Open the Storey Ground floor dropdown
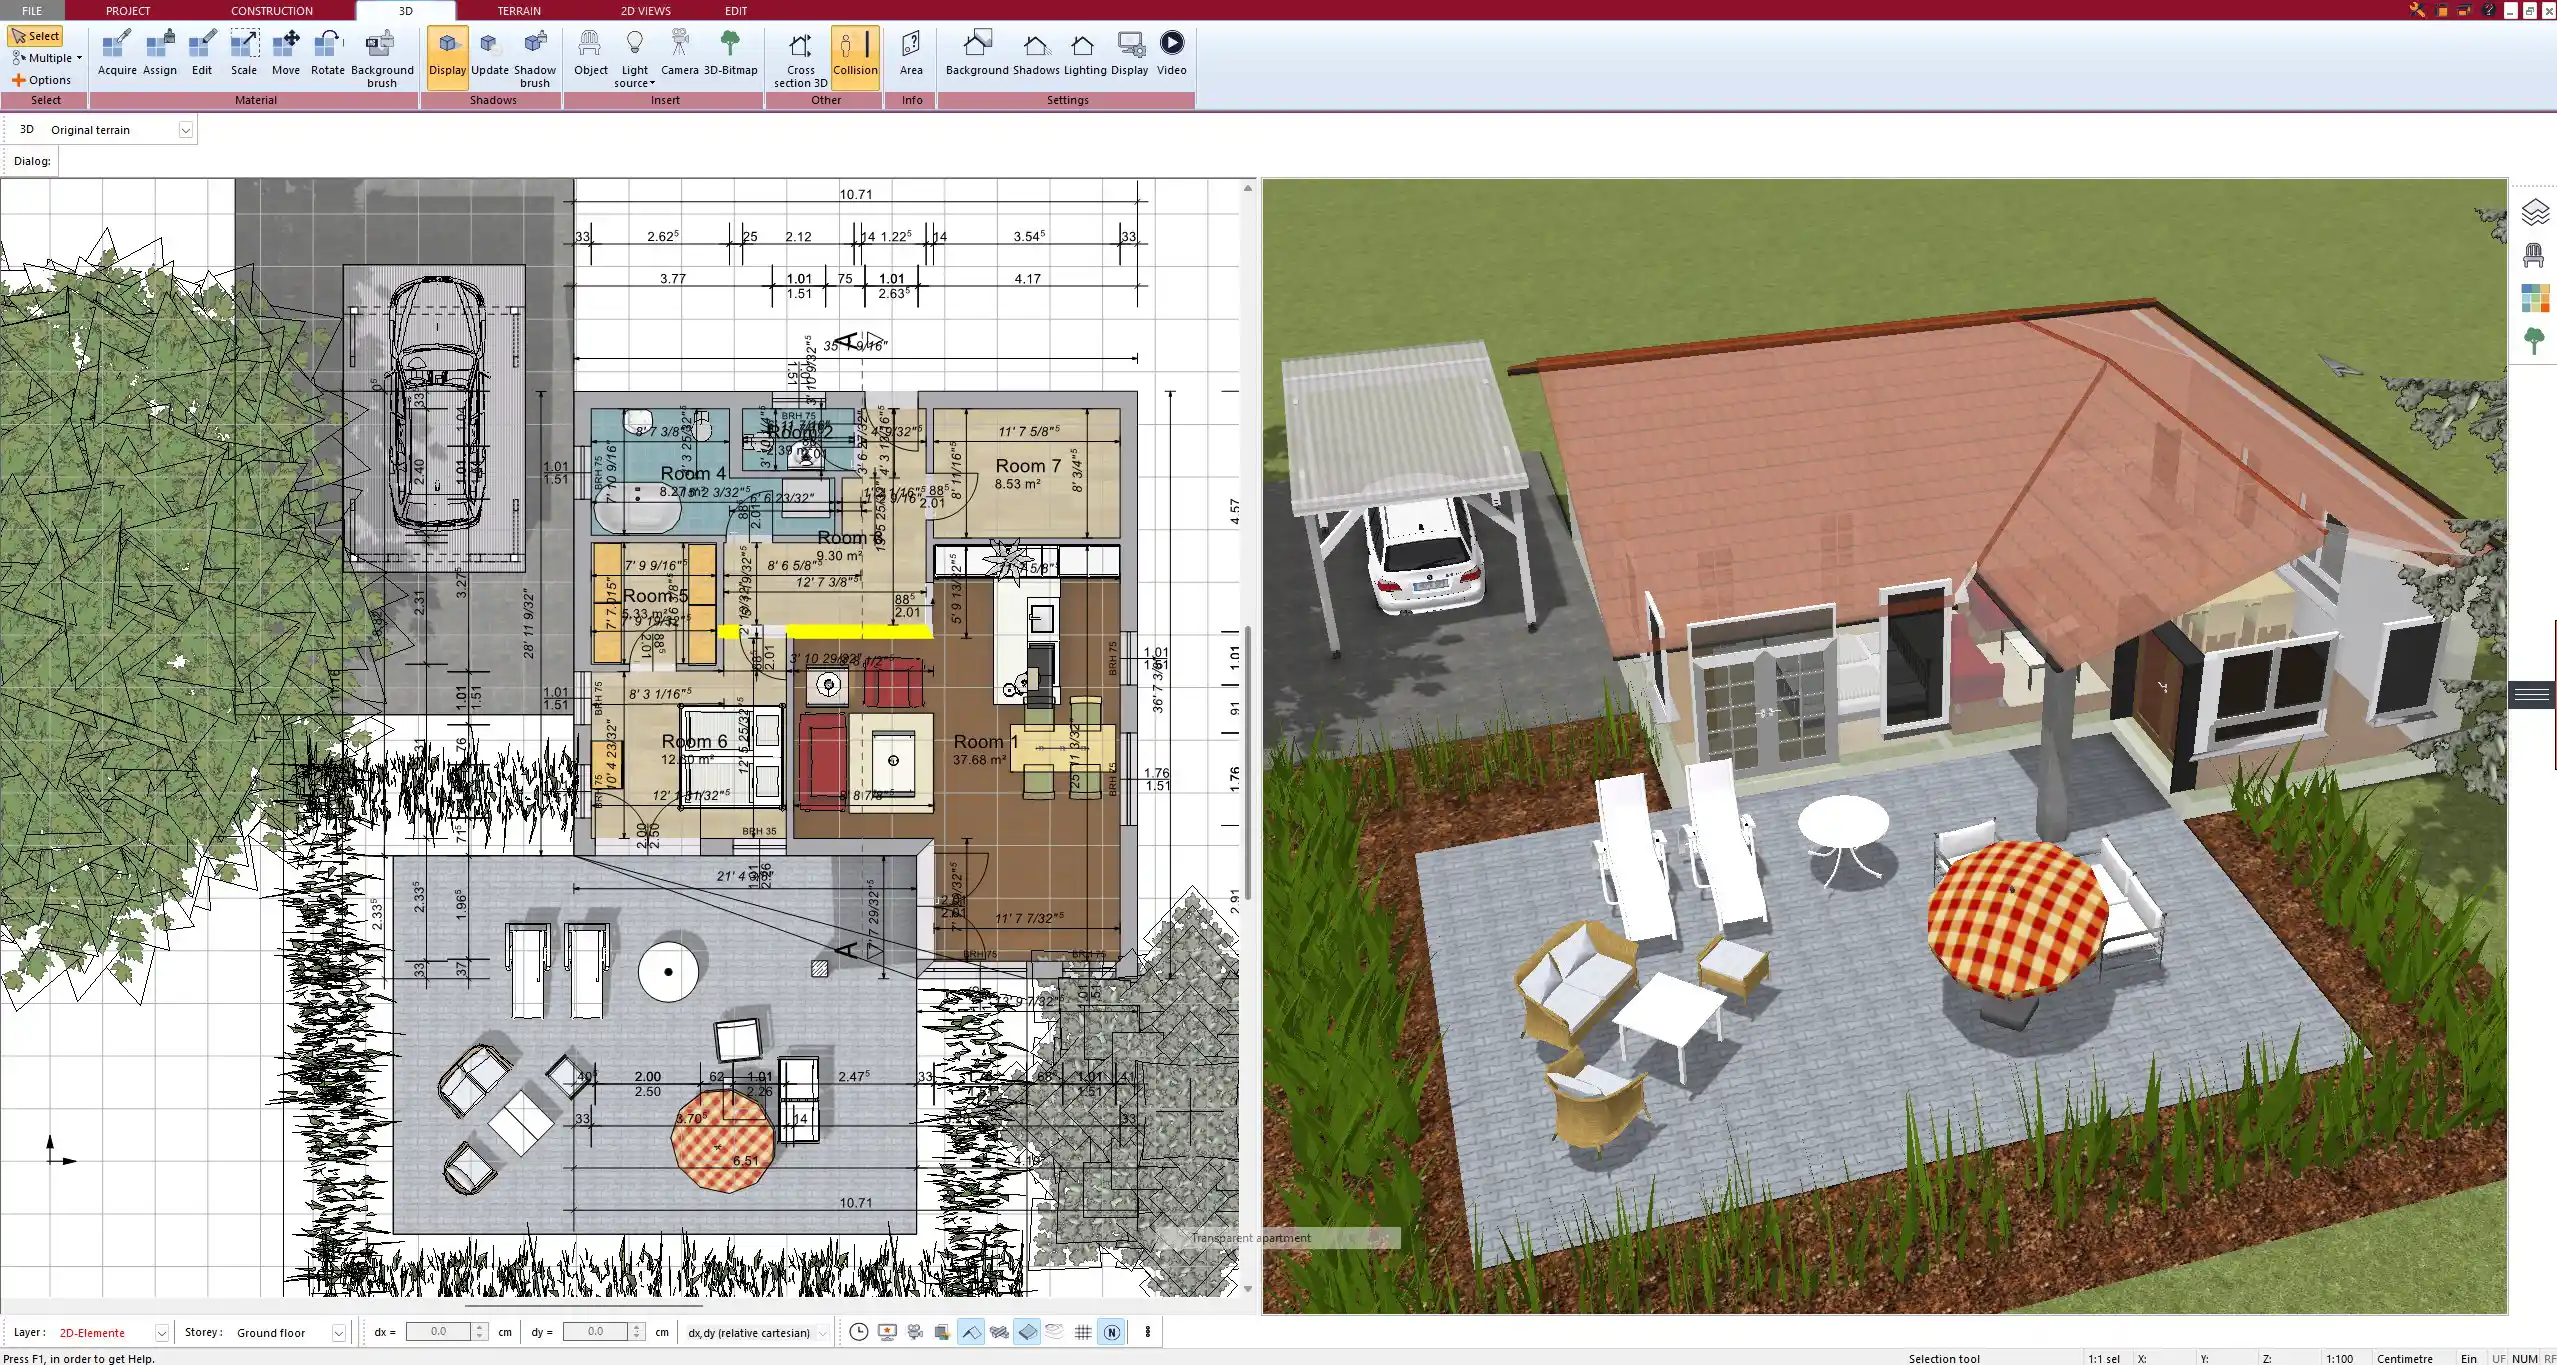The height and width of the screenshot is (1365, 2557). click(x=338, y=1333)
